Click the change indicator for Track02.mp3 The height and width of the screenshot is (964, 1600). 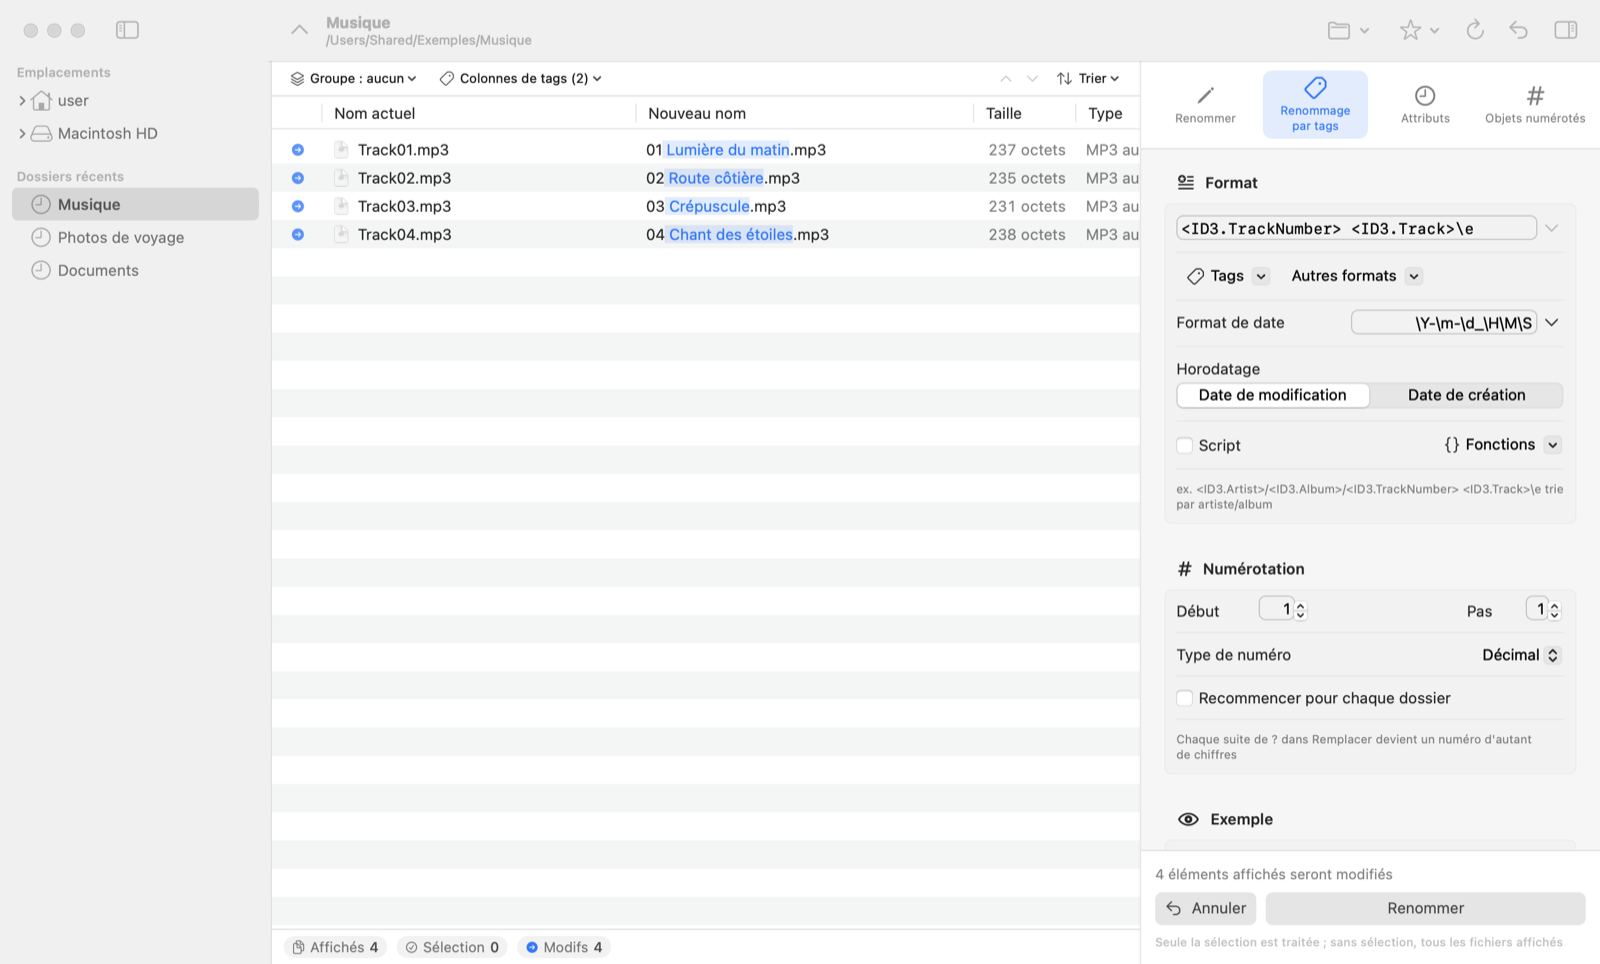coord(298,178)
